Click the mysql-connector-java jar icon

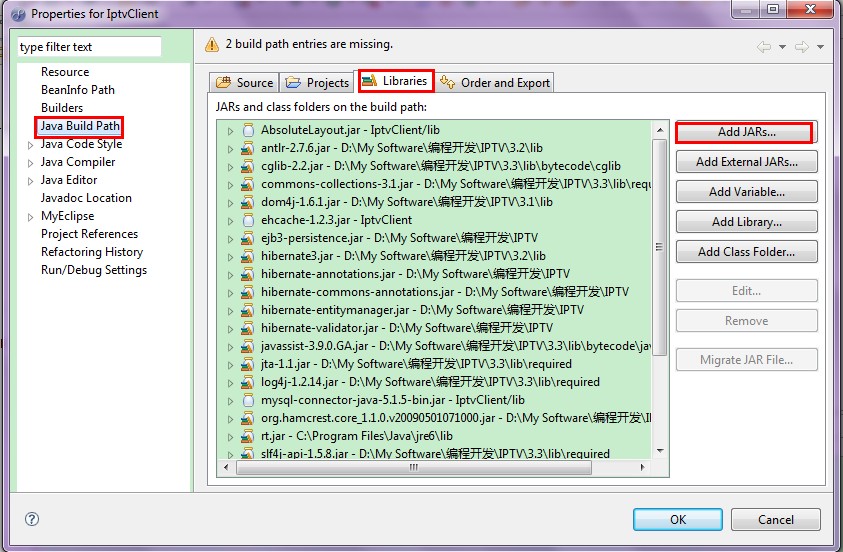pyautogui.click(x=248, y=400)
